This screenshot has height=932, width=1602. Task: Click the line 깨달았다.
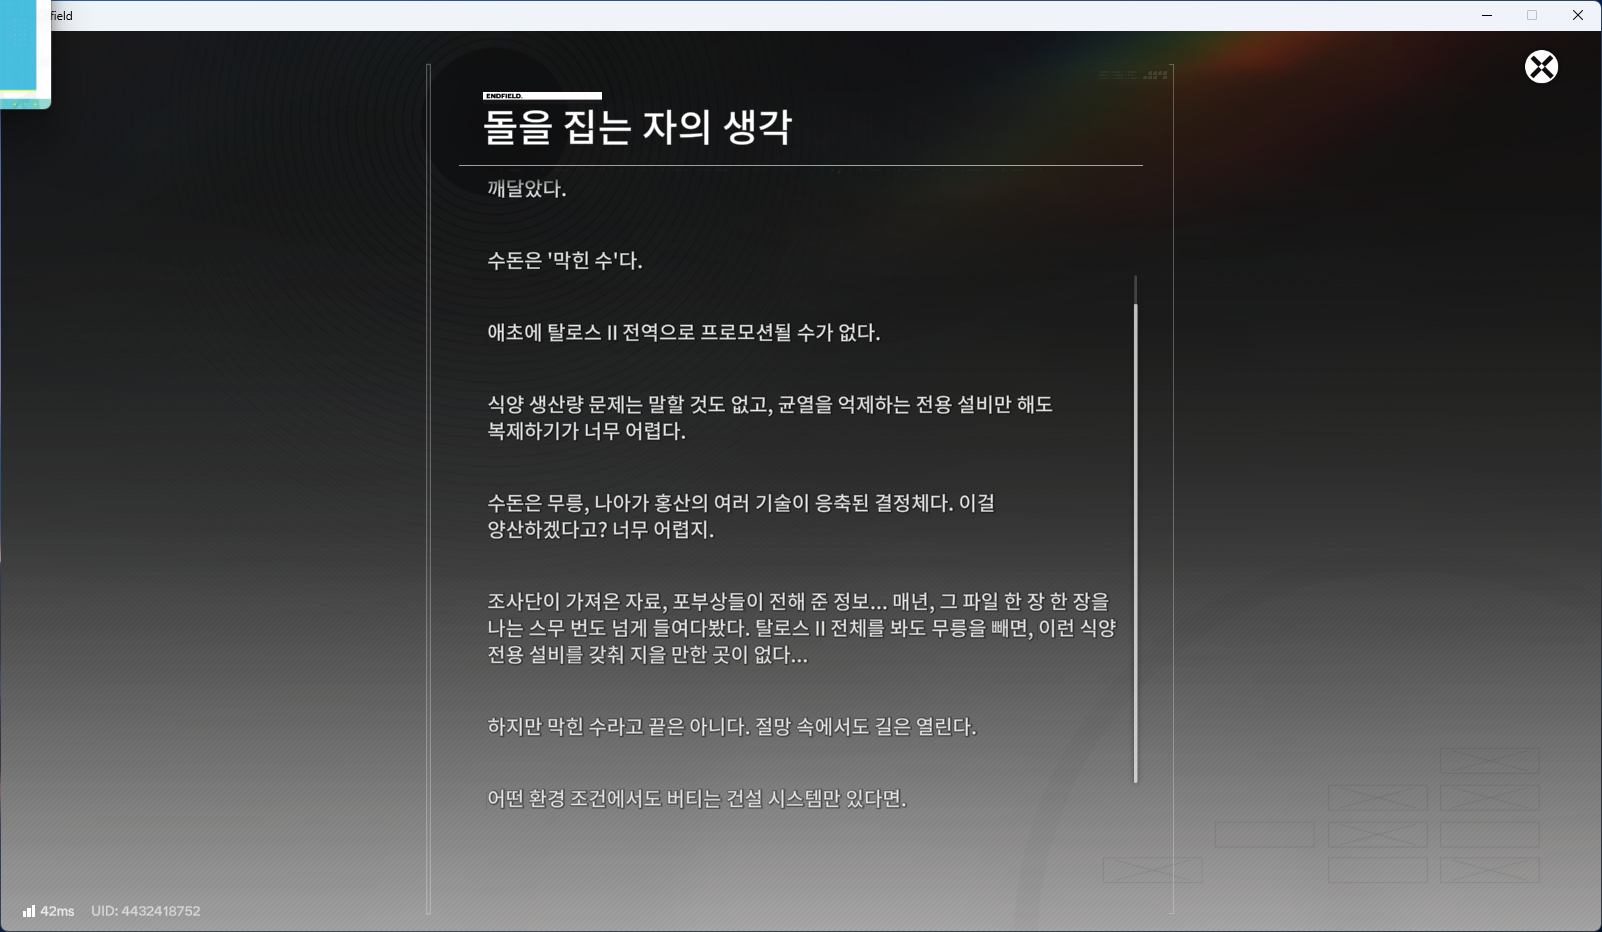(527, 189)
